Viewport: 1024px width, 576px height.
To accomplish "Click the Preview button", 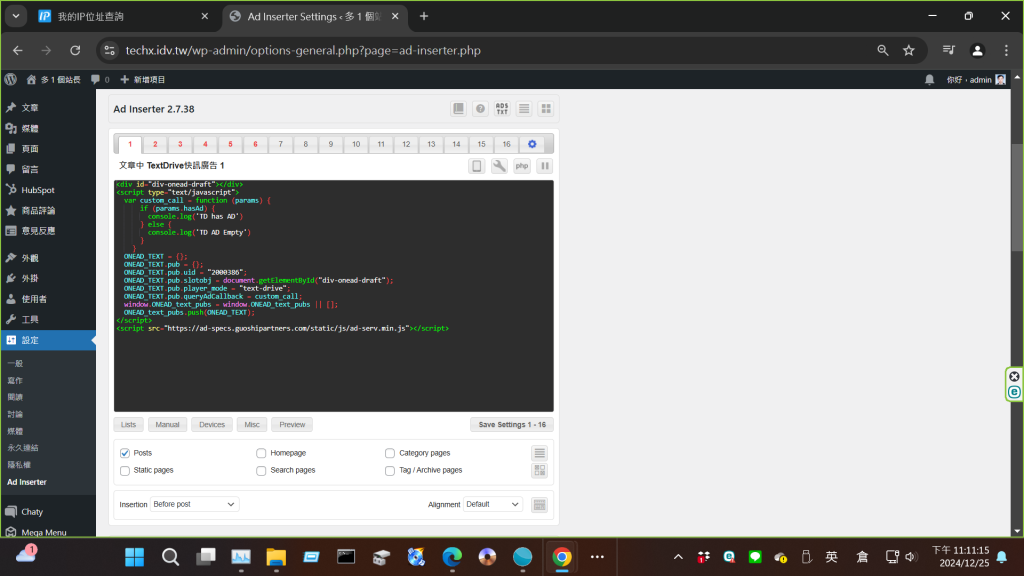I will [x=292, y=425].
